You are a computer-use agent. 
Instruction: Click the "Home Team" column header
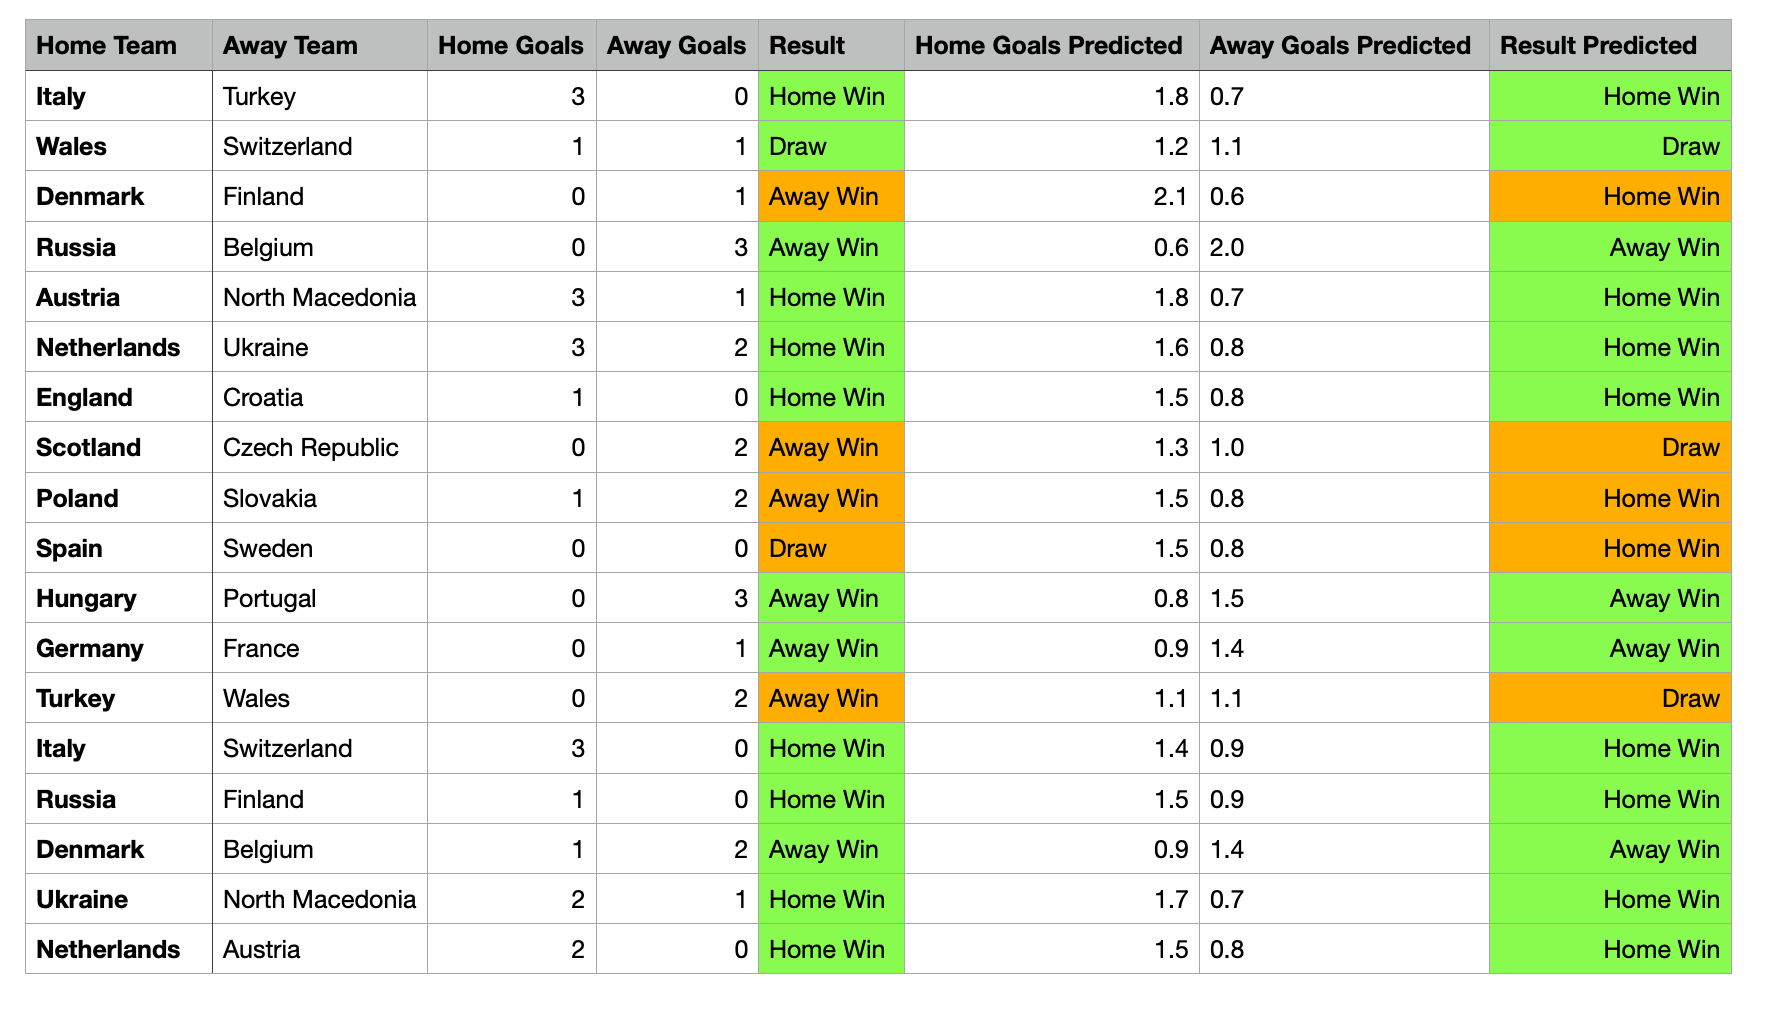(x=106, y=46)
